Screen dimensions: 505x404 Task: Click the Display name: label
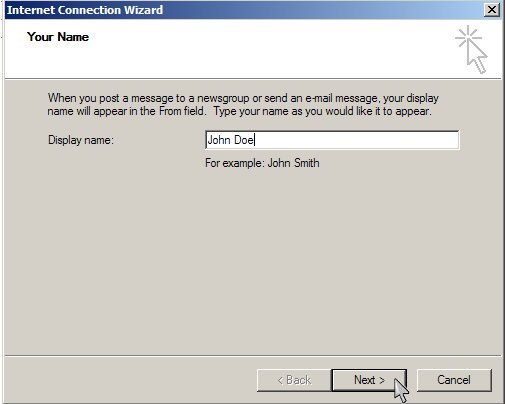click(81, 140)
